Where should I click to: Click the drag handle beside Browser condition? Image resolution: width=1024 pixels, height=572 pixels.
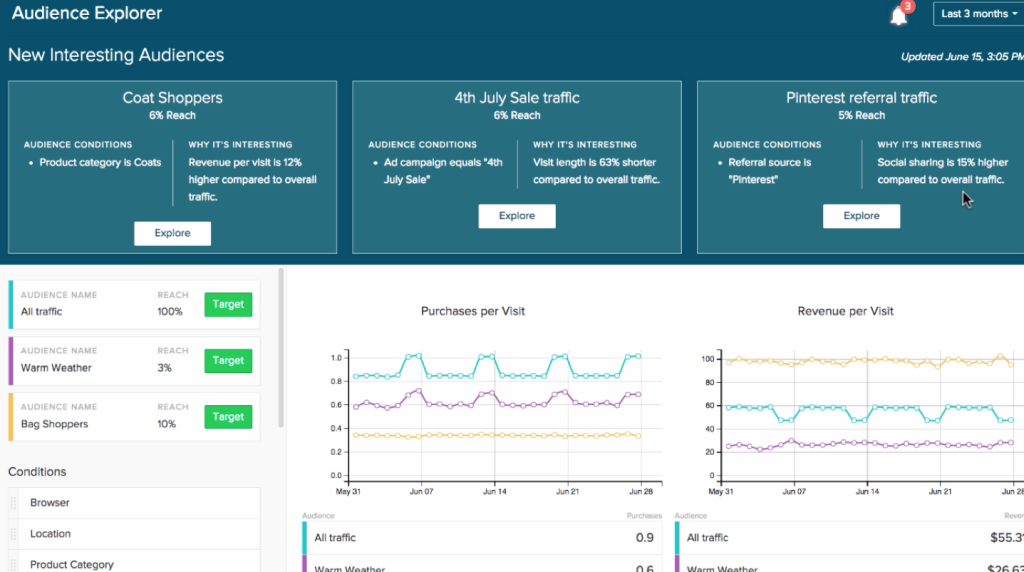point(14,503)
